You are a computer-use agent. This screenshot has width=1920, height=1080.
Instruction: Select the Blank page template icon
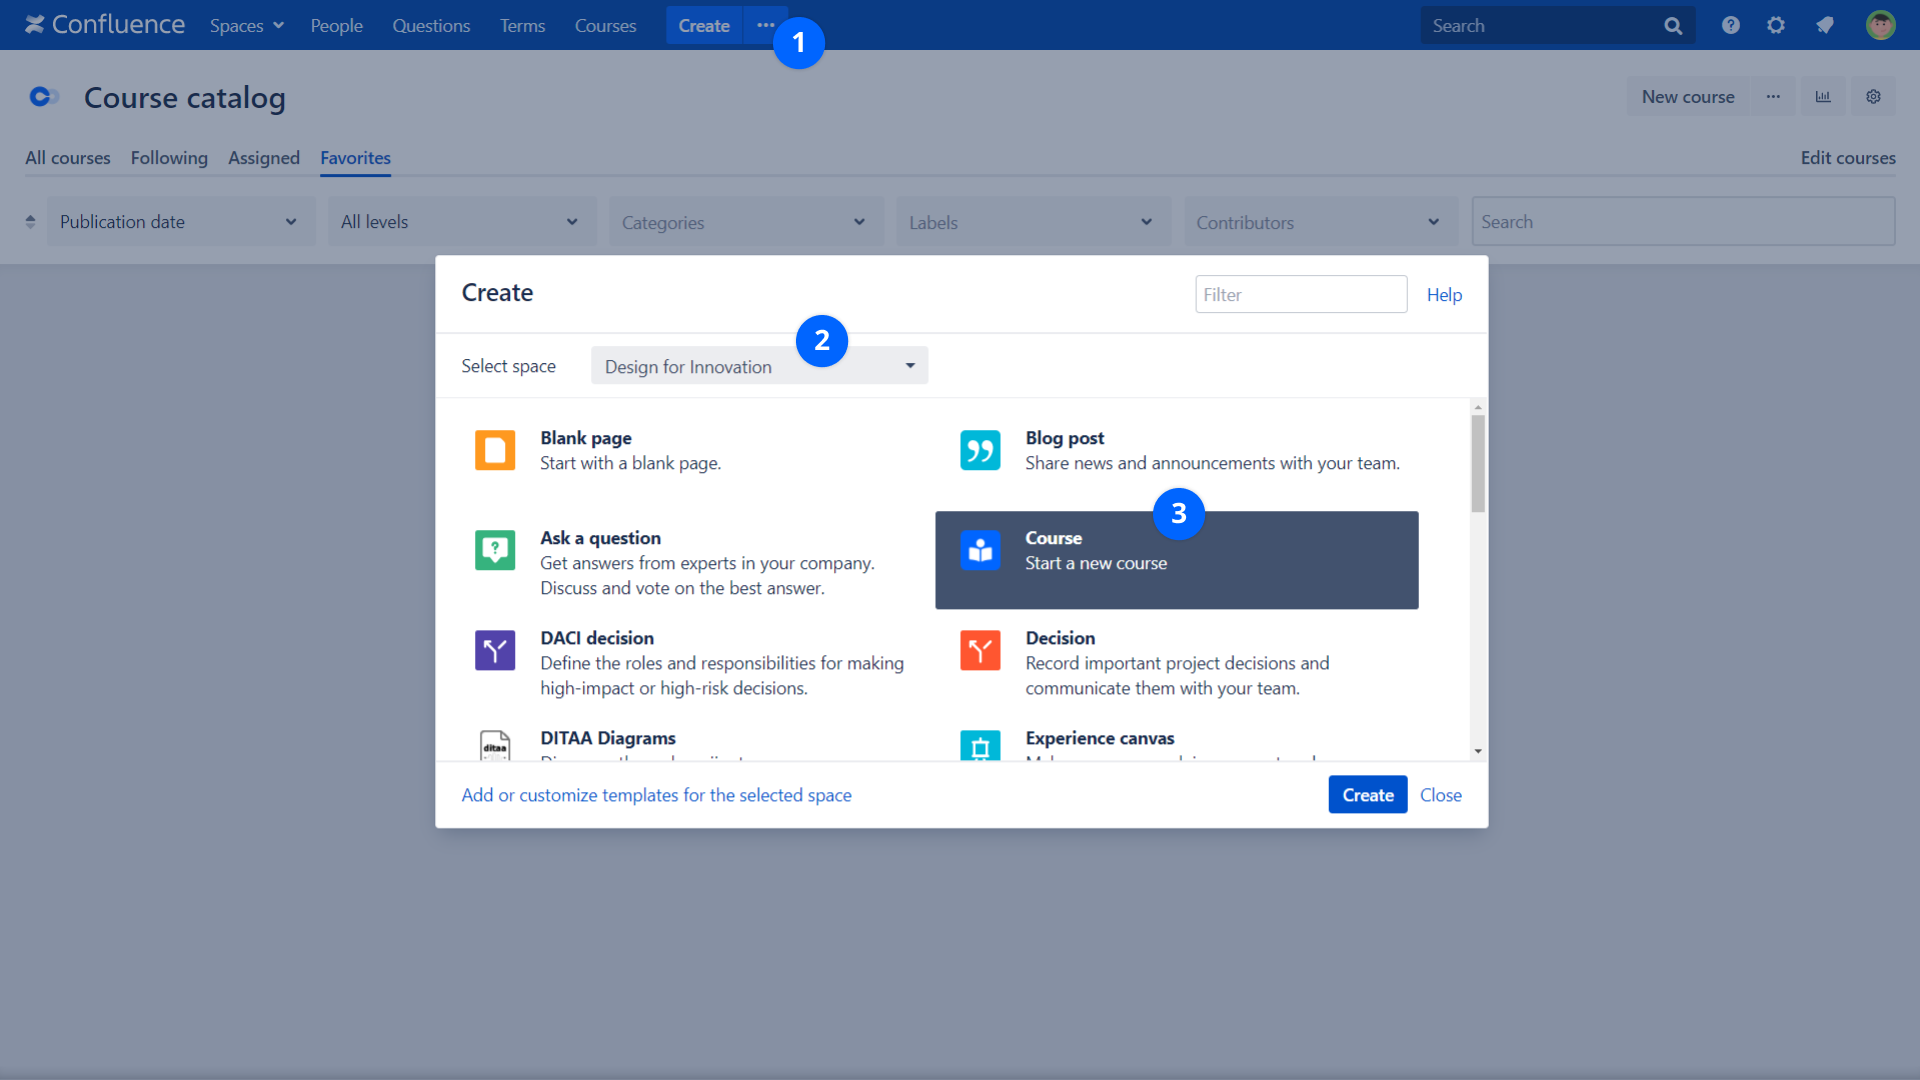[495, 450]
